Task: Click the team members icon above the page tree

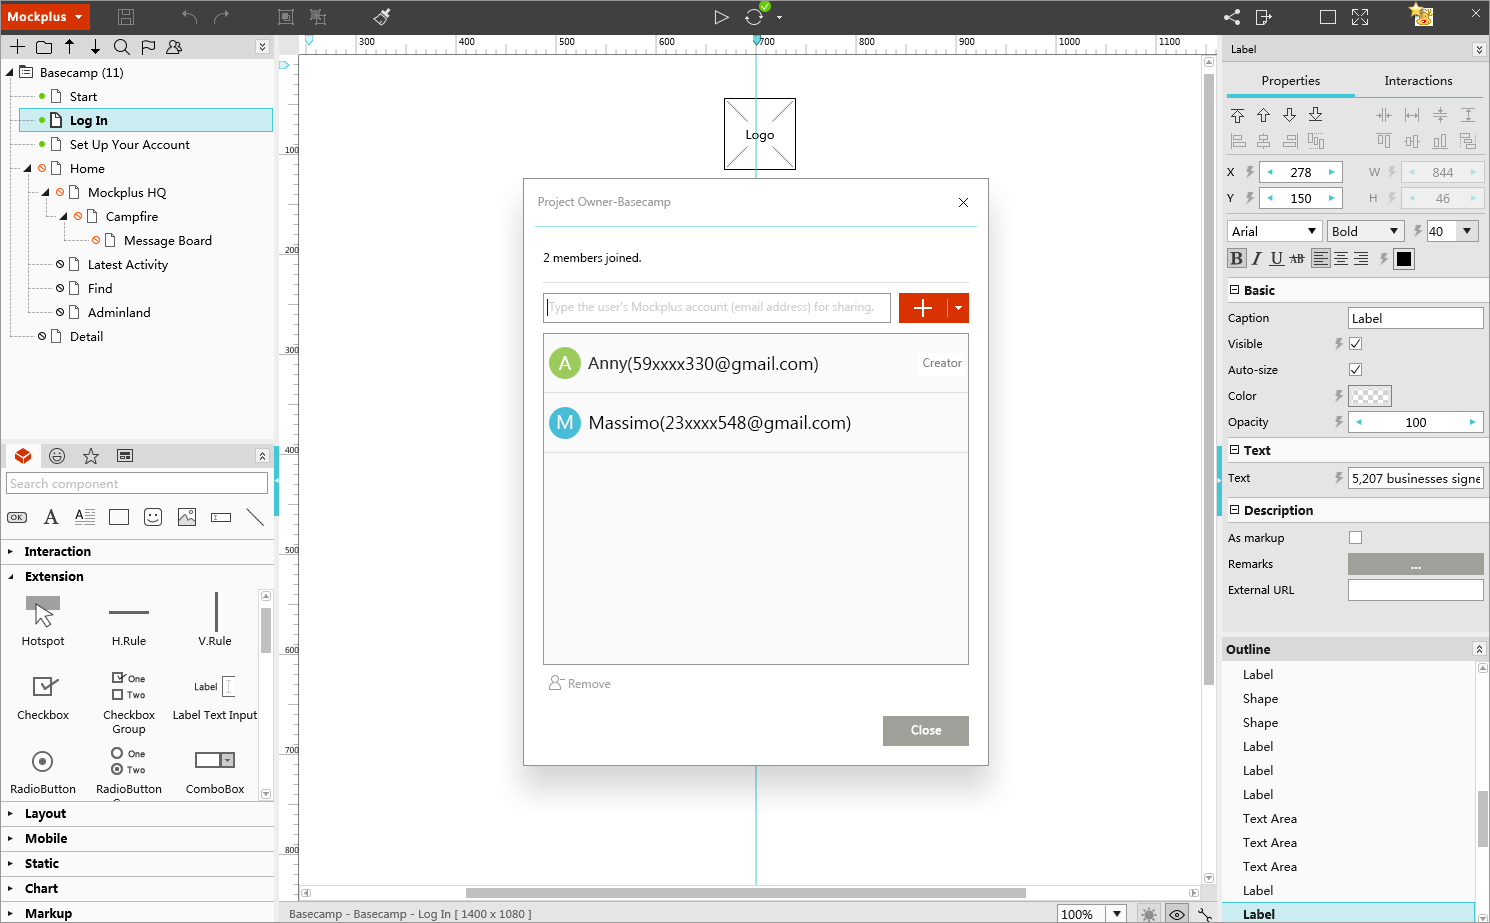Action: [174, 47]
